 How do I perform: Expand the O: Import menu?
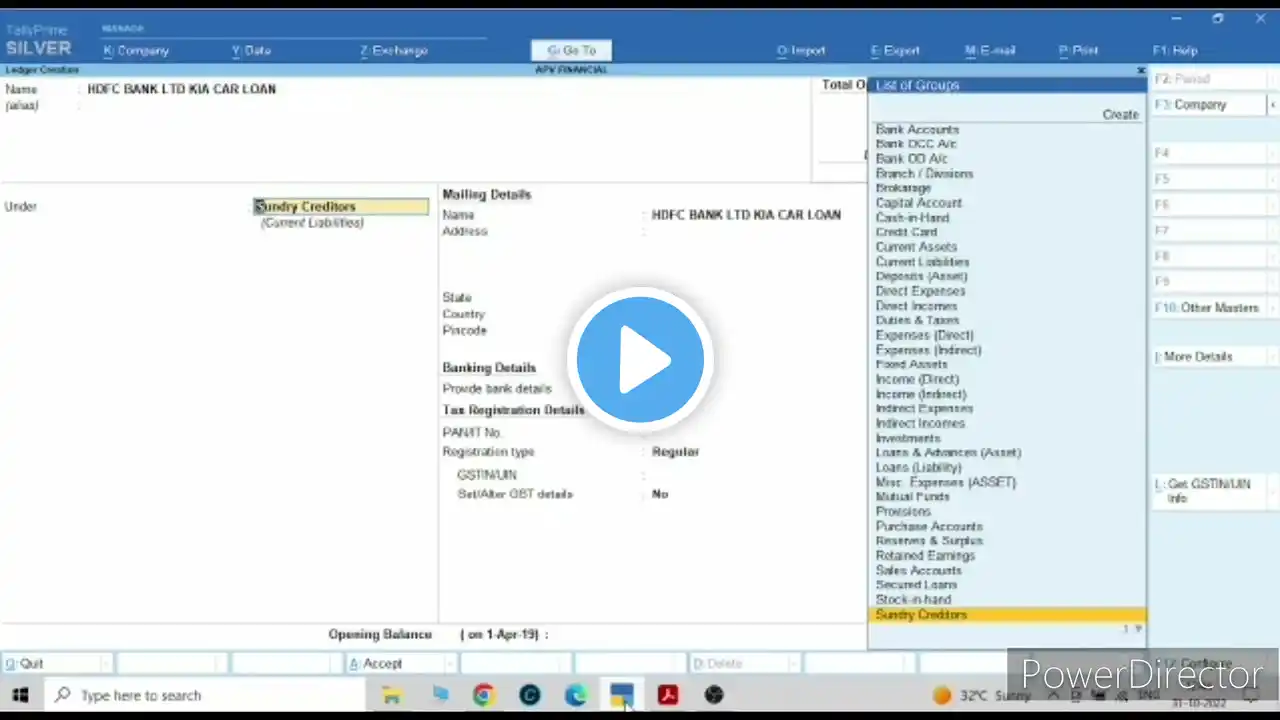[x=801, y=50]
